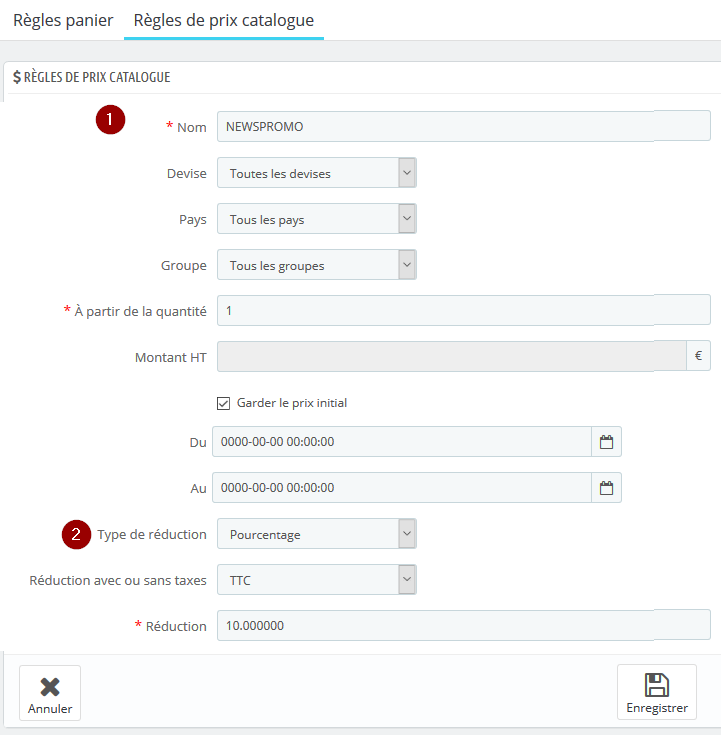
Task: Click the X icon on Annuler
Action: (50, 687)
